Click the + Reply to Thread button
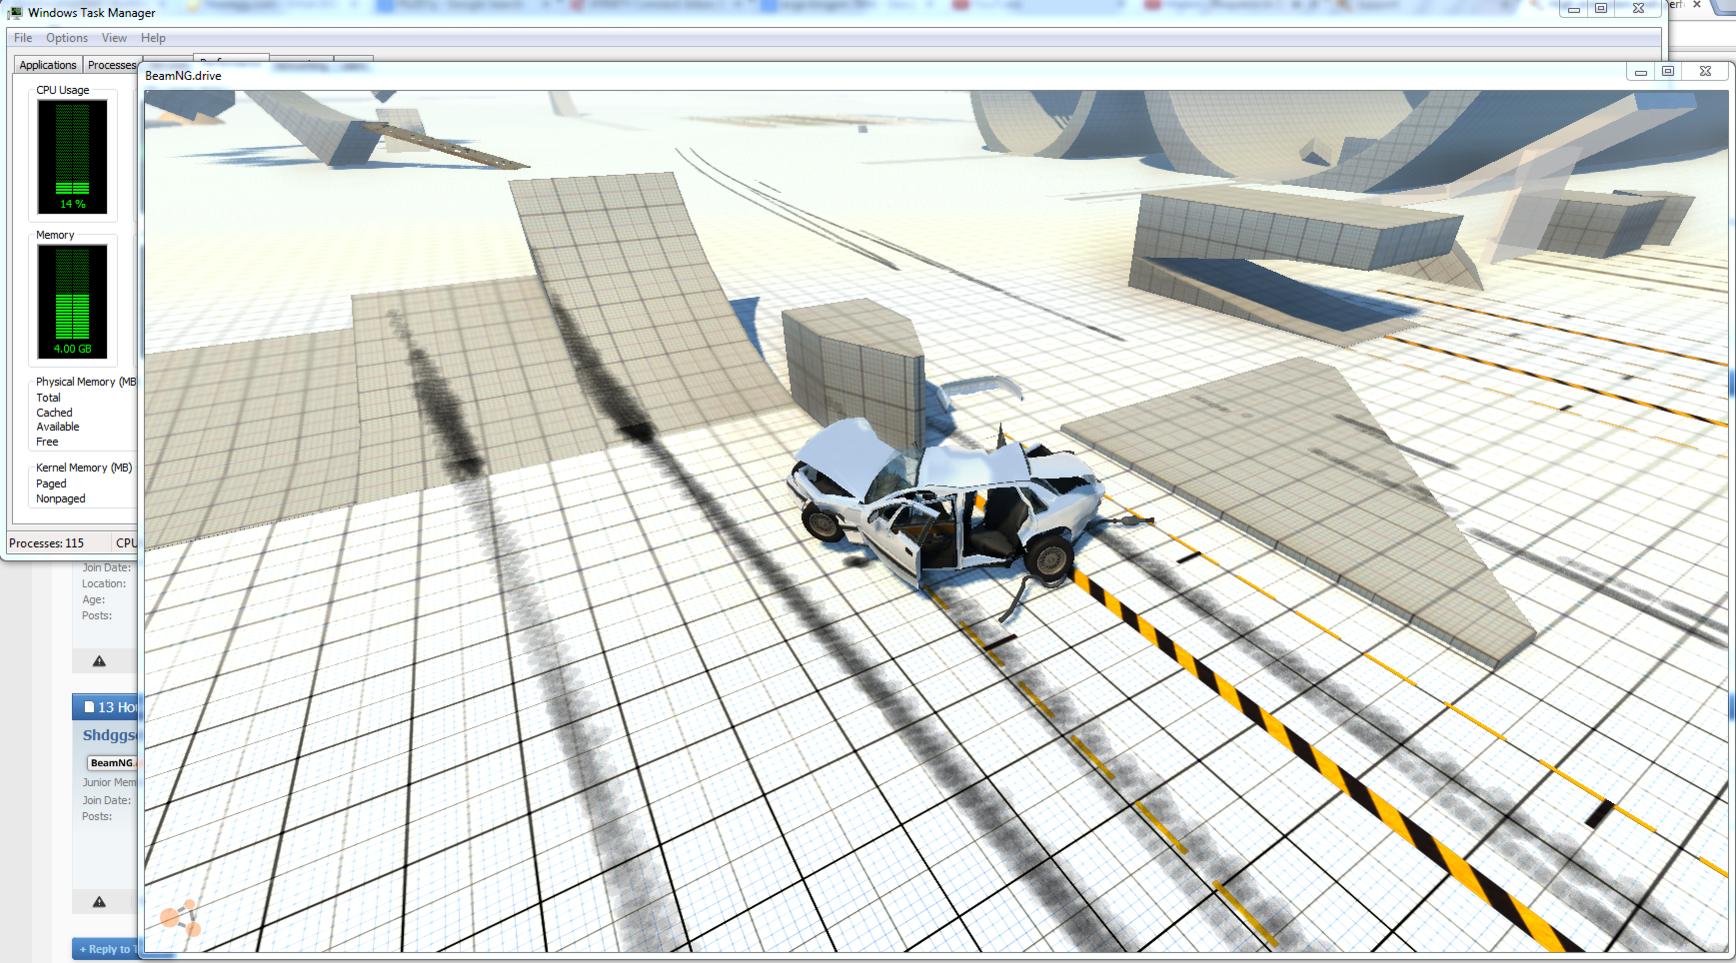Image resolution: width=1736 pixels, height=963 pixels. [x=105, y=949]
